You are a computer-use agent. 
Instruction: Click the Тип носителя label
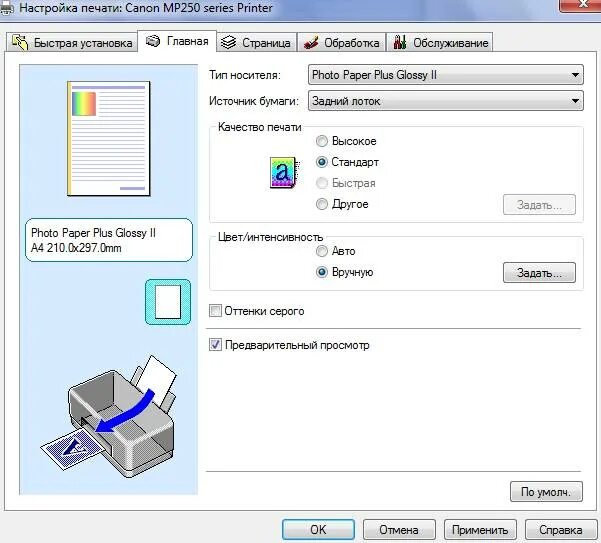245,75
